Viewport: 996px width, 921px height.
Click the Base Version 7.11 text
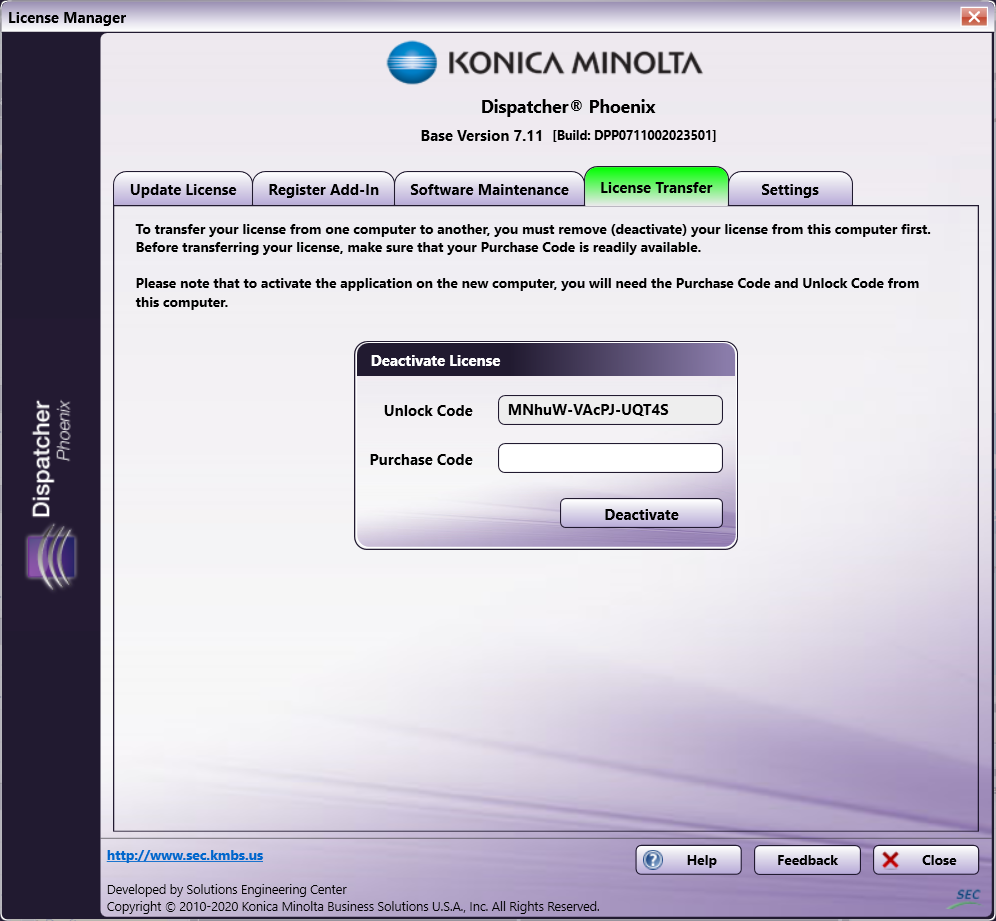(481, 135)
